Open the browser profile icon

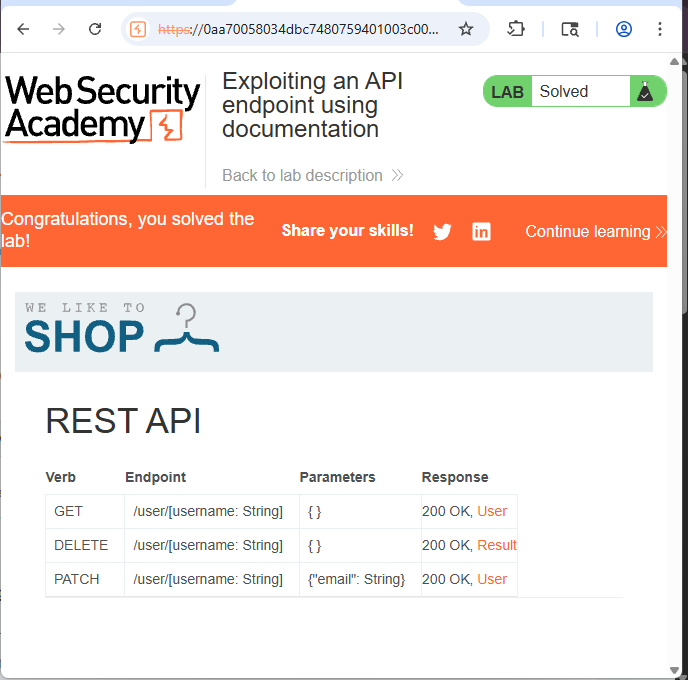point(624,29)
